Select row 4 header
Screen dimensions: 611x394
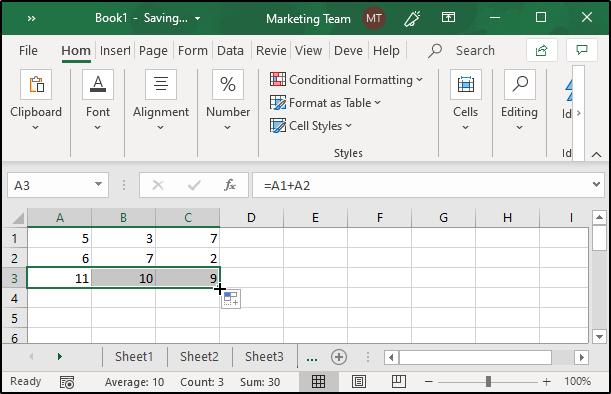click(14, 299)
